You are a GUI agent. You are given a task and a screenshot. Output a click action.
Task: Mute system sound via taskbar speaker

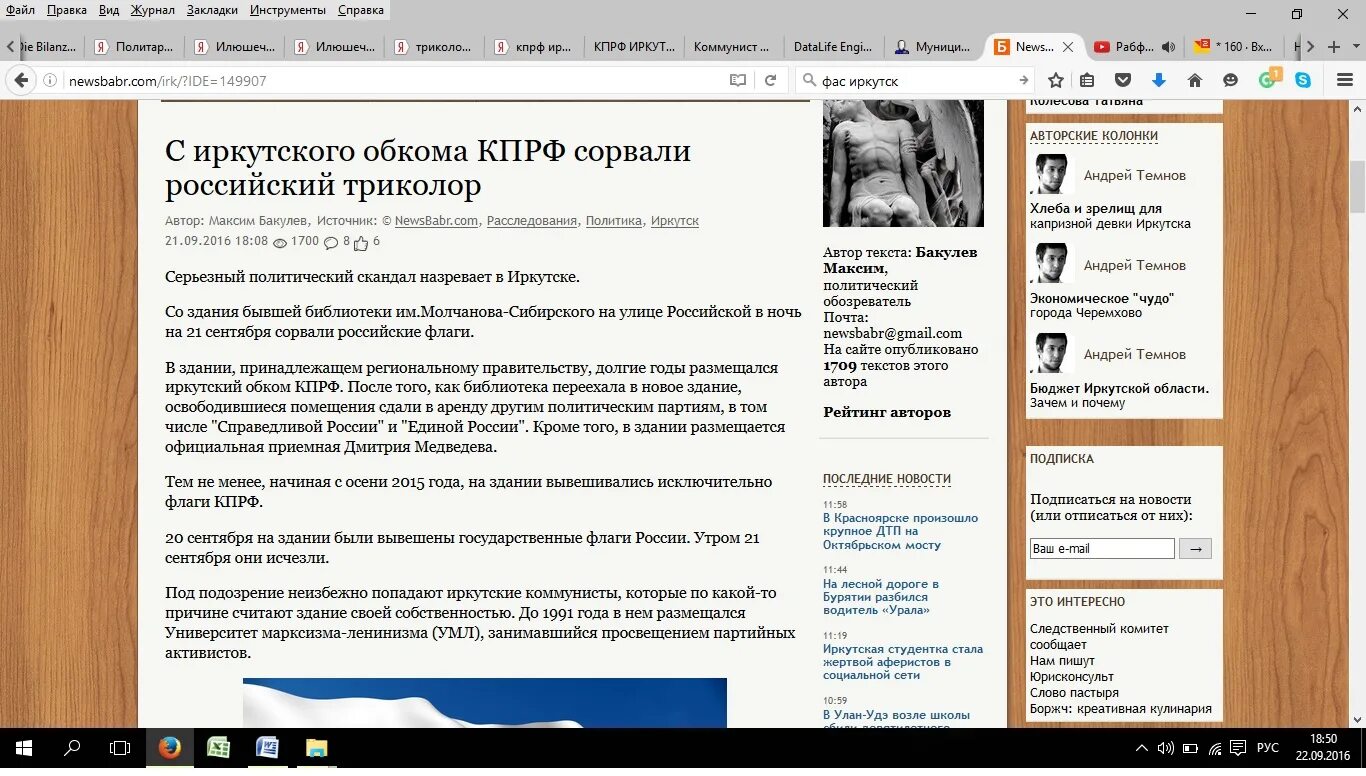[x=1168, y=747]
